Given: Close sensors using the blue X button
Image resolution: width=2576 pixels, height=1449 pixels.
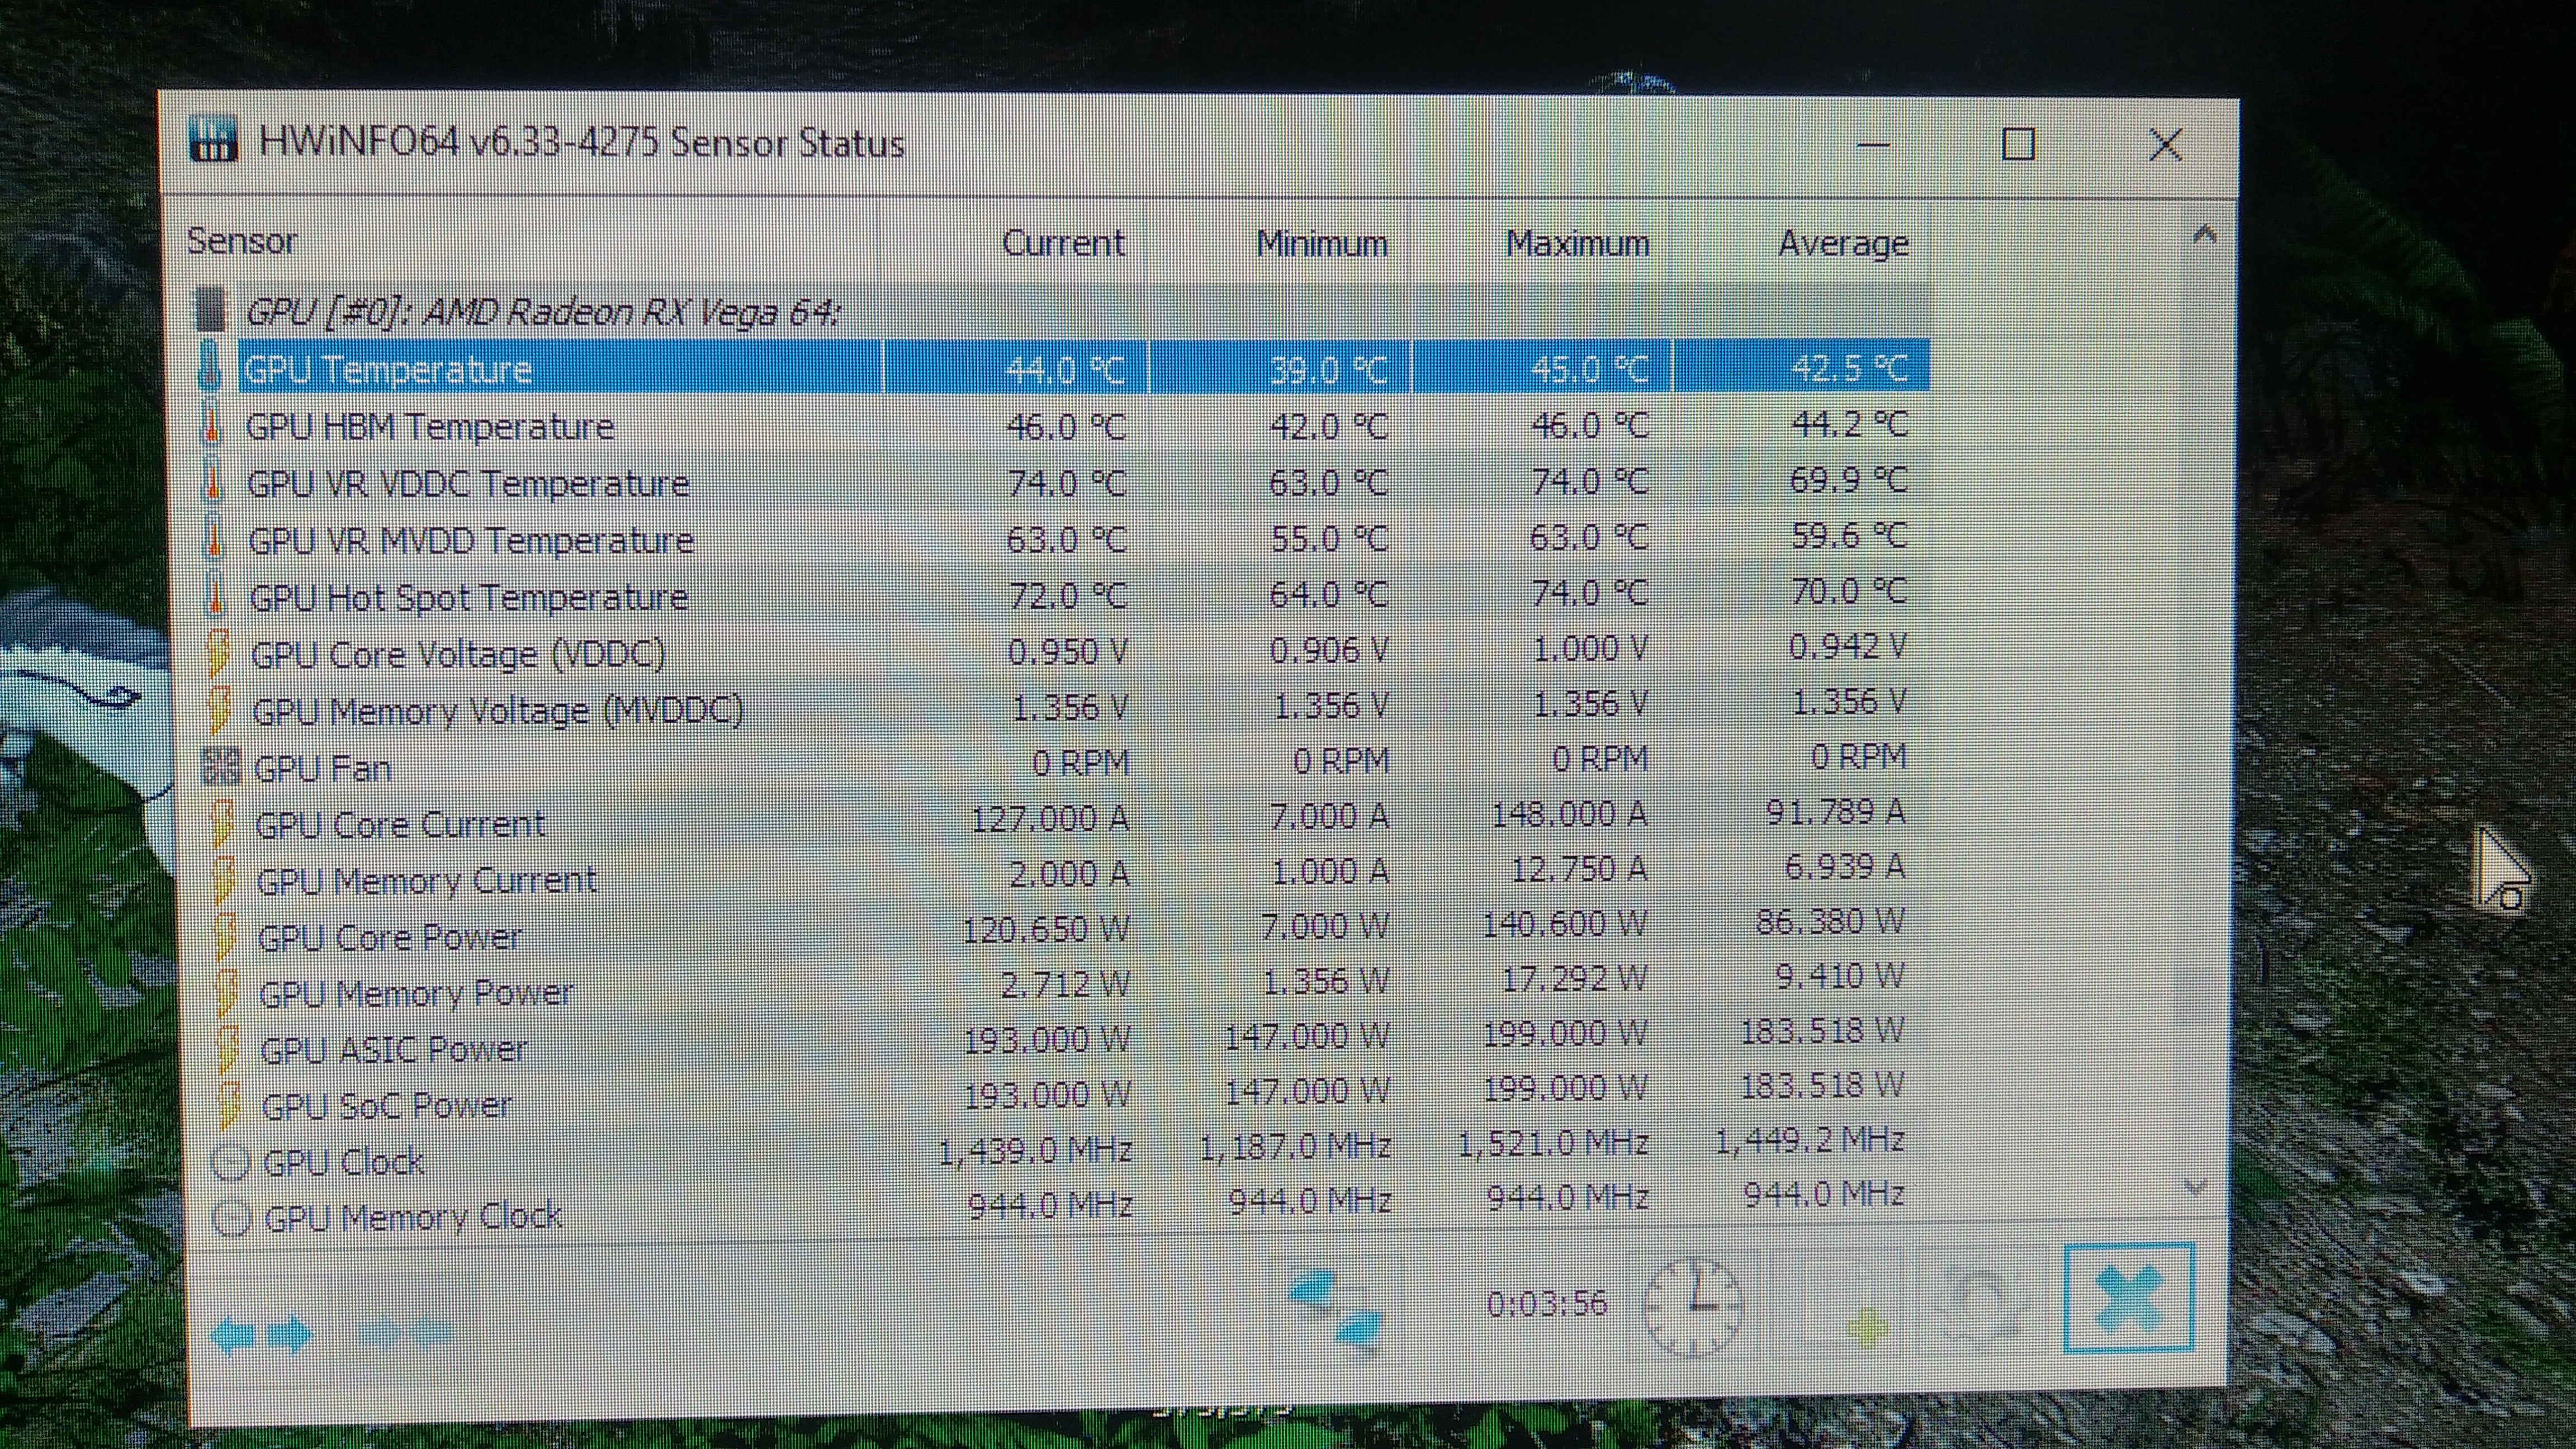Looking at the screenshot, I should (2129, 1298).
